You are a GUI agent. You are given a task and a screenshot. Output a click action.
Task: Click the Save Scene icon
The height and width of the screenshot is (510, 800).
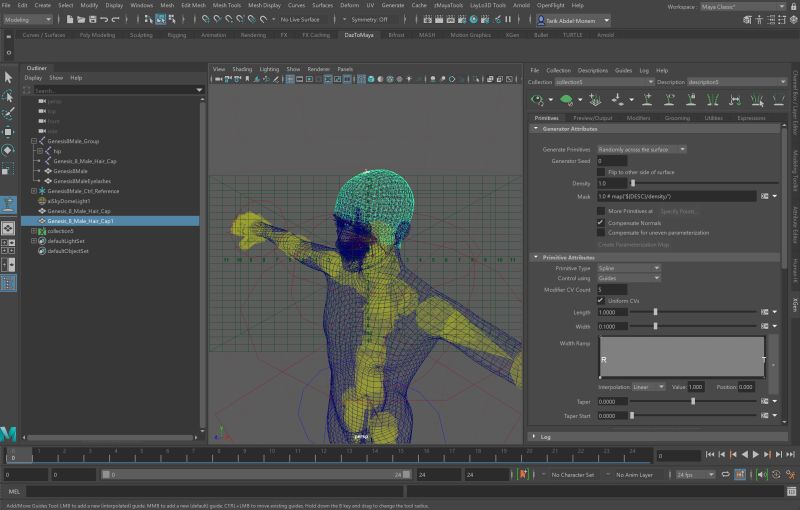[92, 19]
